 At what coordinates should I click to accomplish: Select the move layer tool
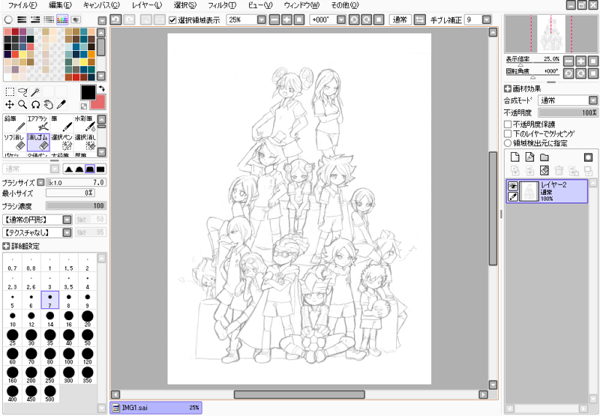click(10, 104)
